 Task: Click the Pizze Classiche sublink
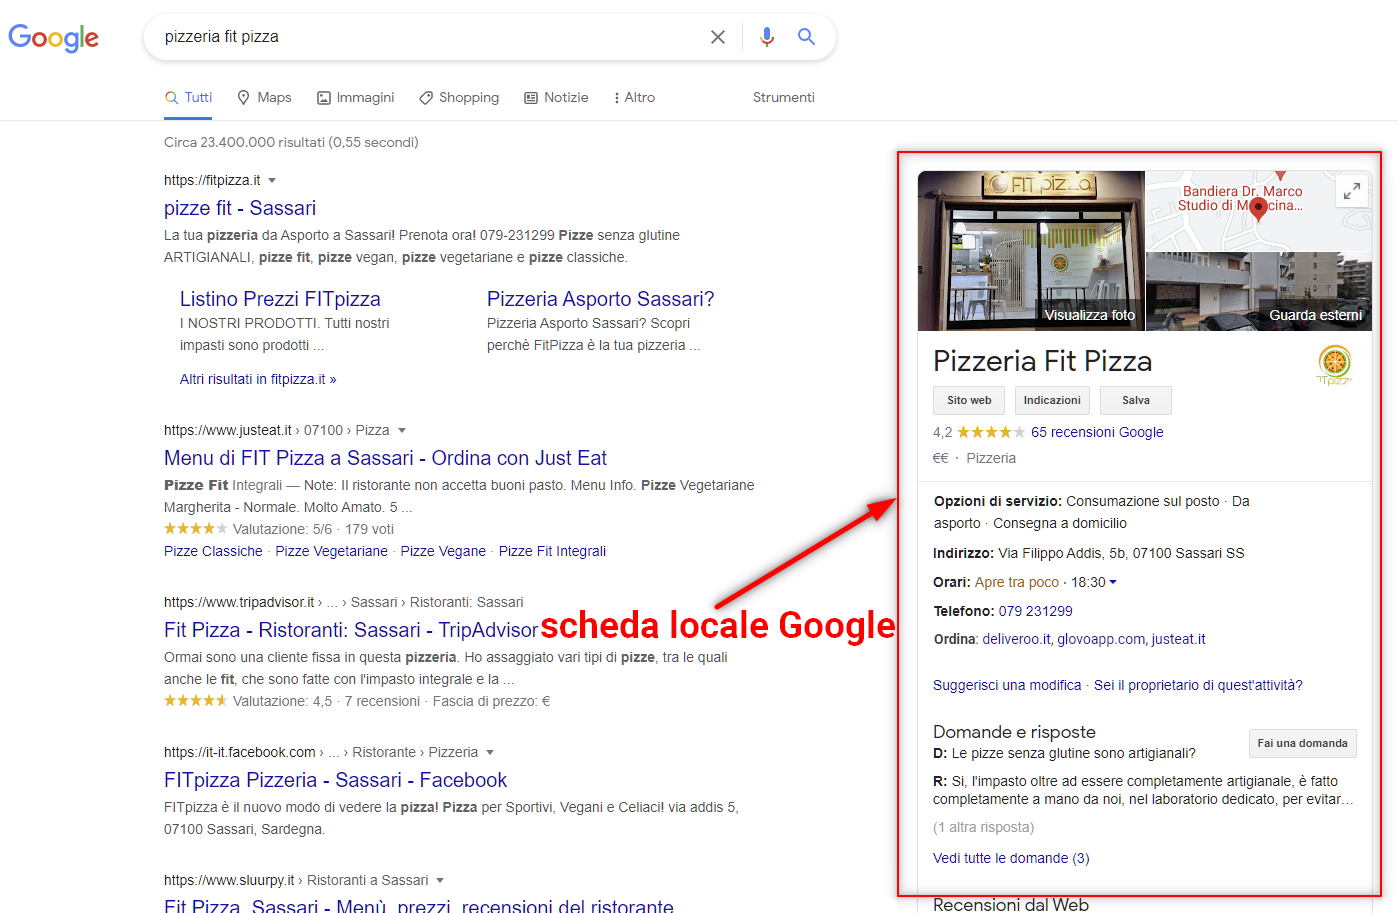[213, 551]
